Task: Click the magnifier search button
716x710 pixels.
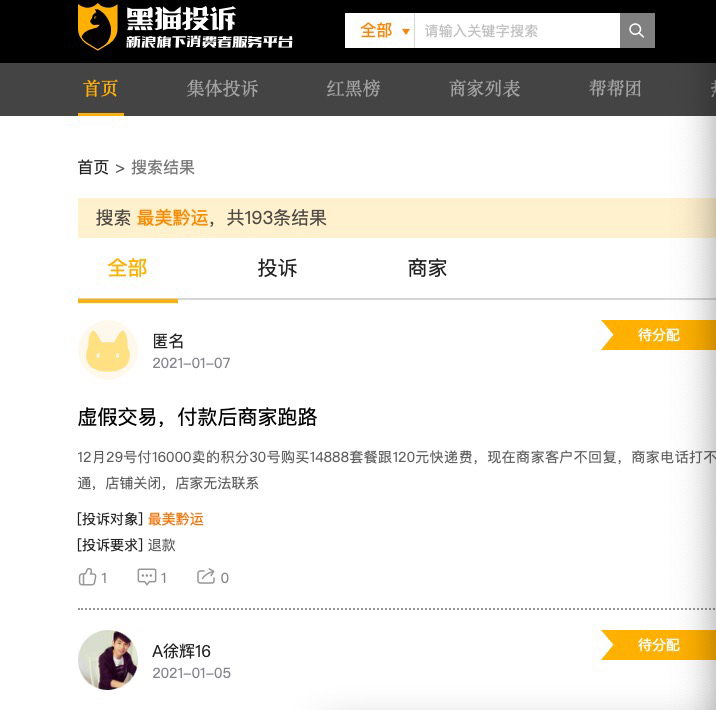Action: pos(637,31)
